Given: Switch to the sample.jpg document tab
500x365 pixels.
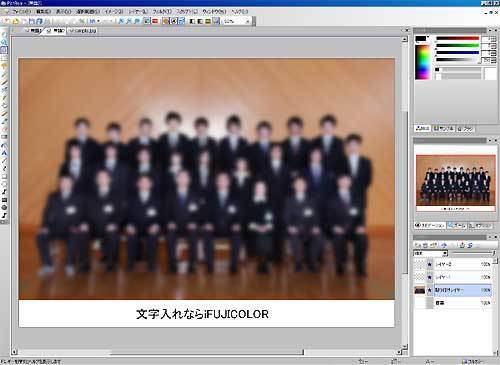Looking at the screenshot, I should click(x=83, y=31).
